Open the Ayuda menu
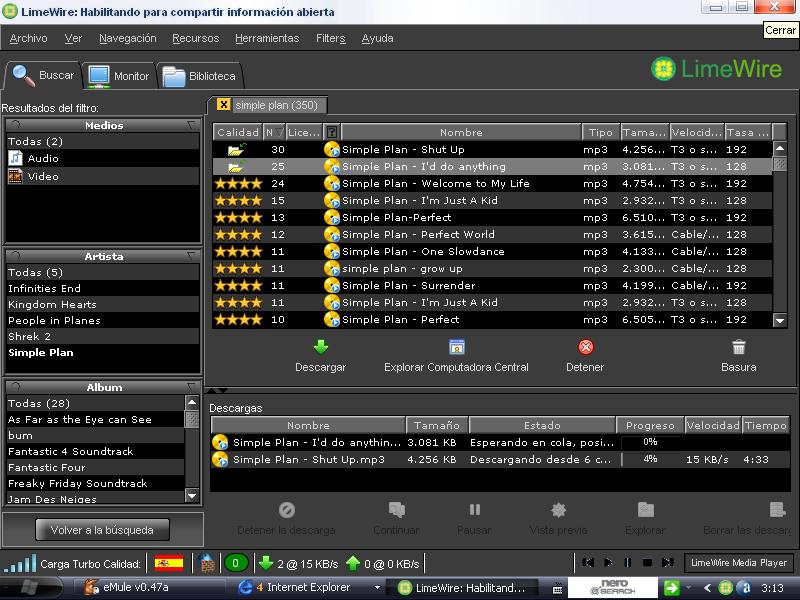The width and height of the screenshot is (800, 600). [x=377, y=38]
